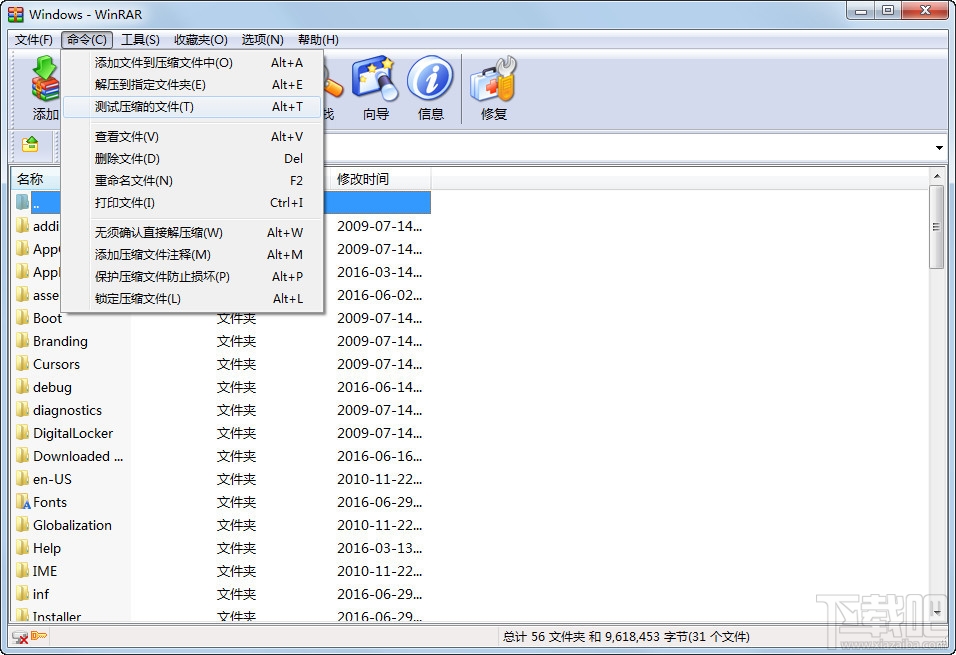
Task: Open the 修复 (Repair) tool
Action: point(493,88)
